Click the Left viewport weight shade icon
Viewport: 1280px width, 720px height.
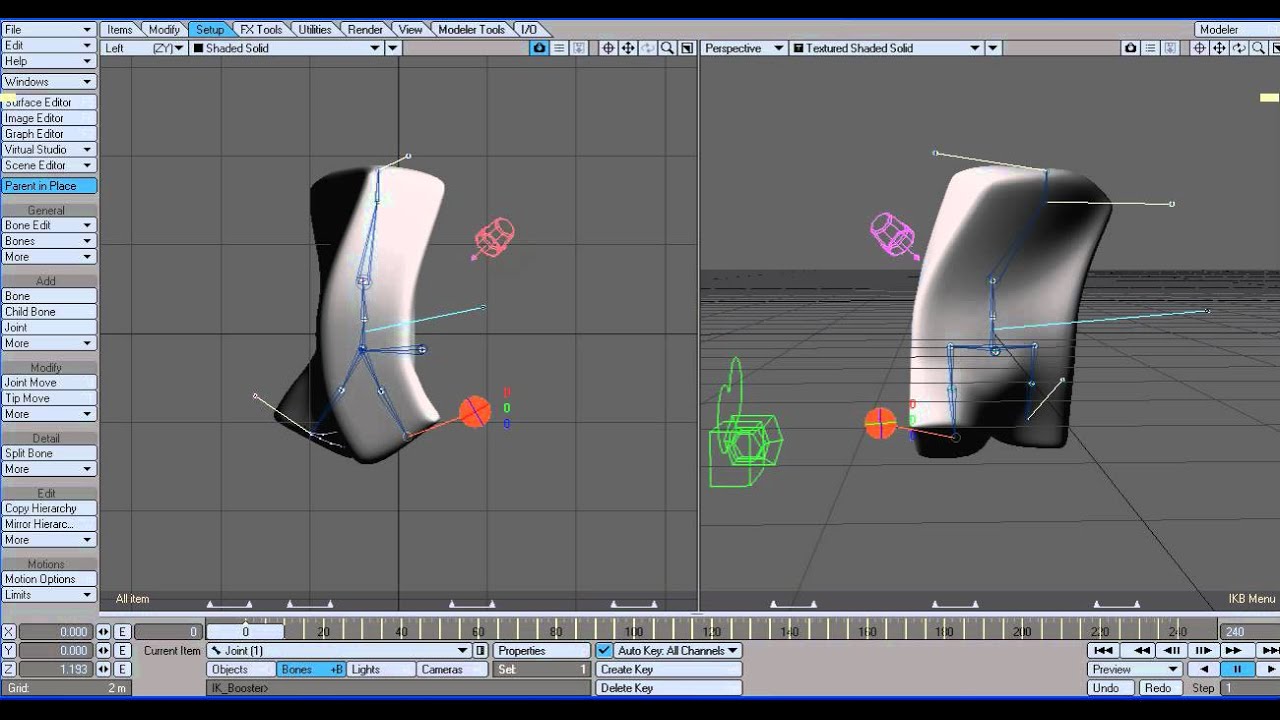[579, 48]
